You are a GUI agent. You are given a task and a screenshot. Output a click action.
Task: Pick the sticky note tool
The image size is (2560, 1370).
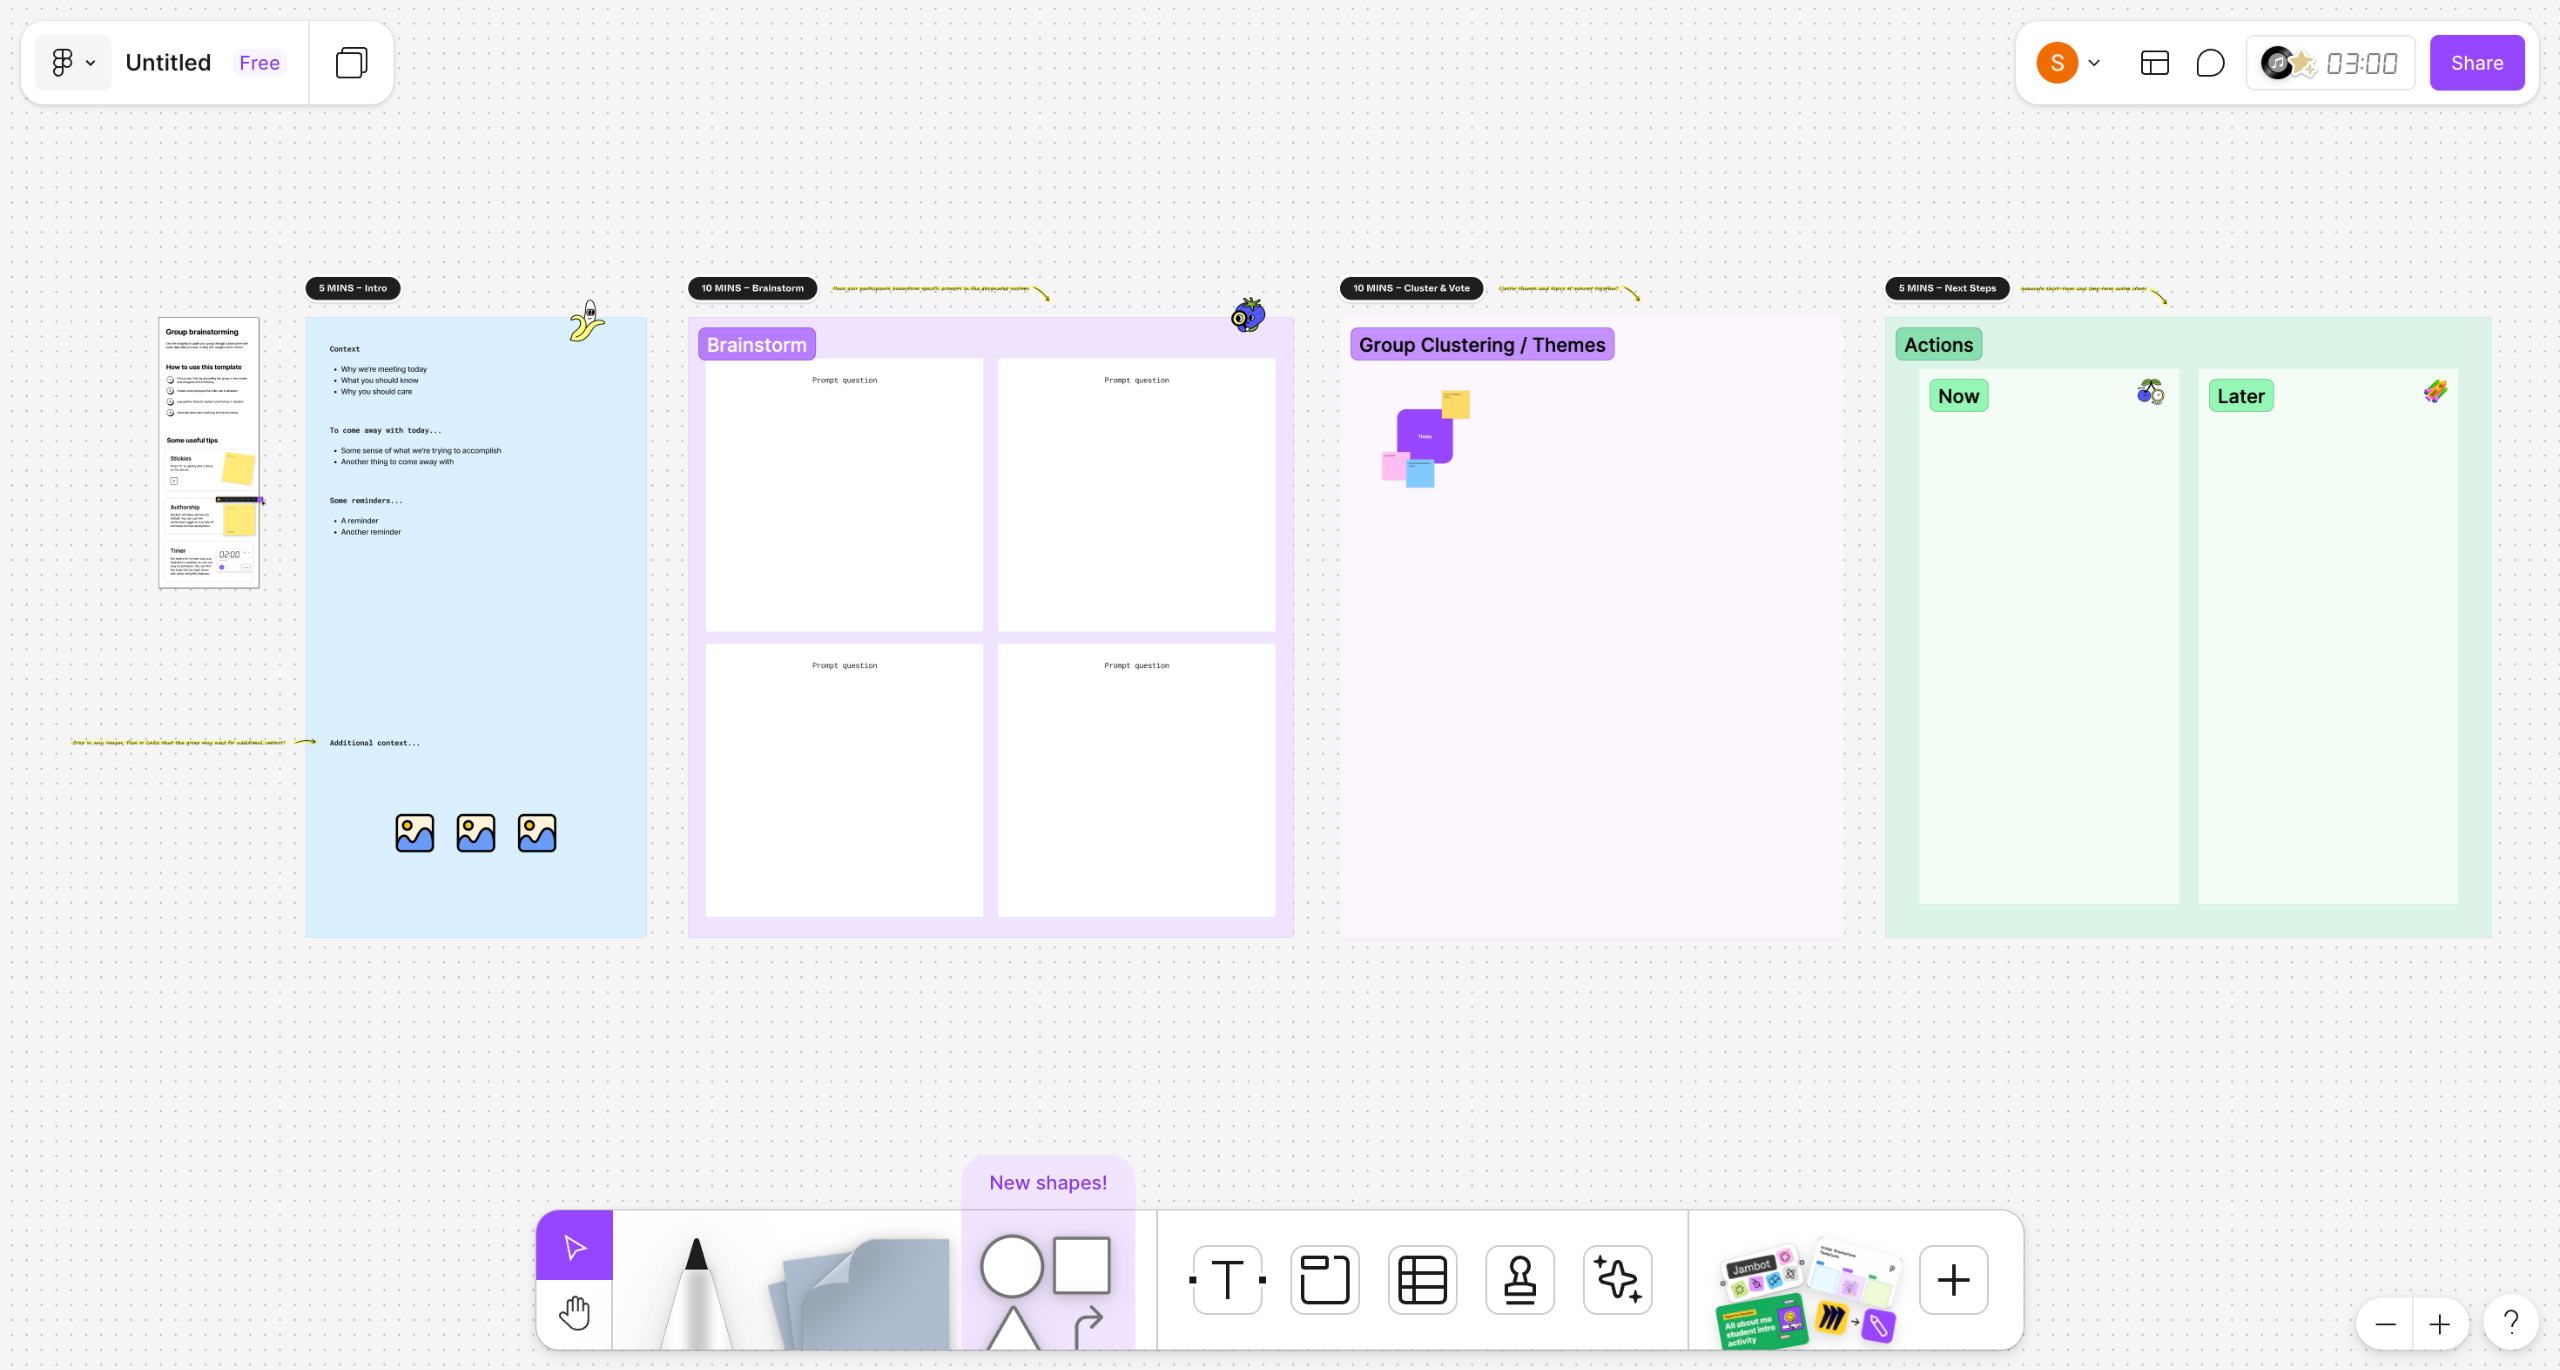(866, 1295)
